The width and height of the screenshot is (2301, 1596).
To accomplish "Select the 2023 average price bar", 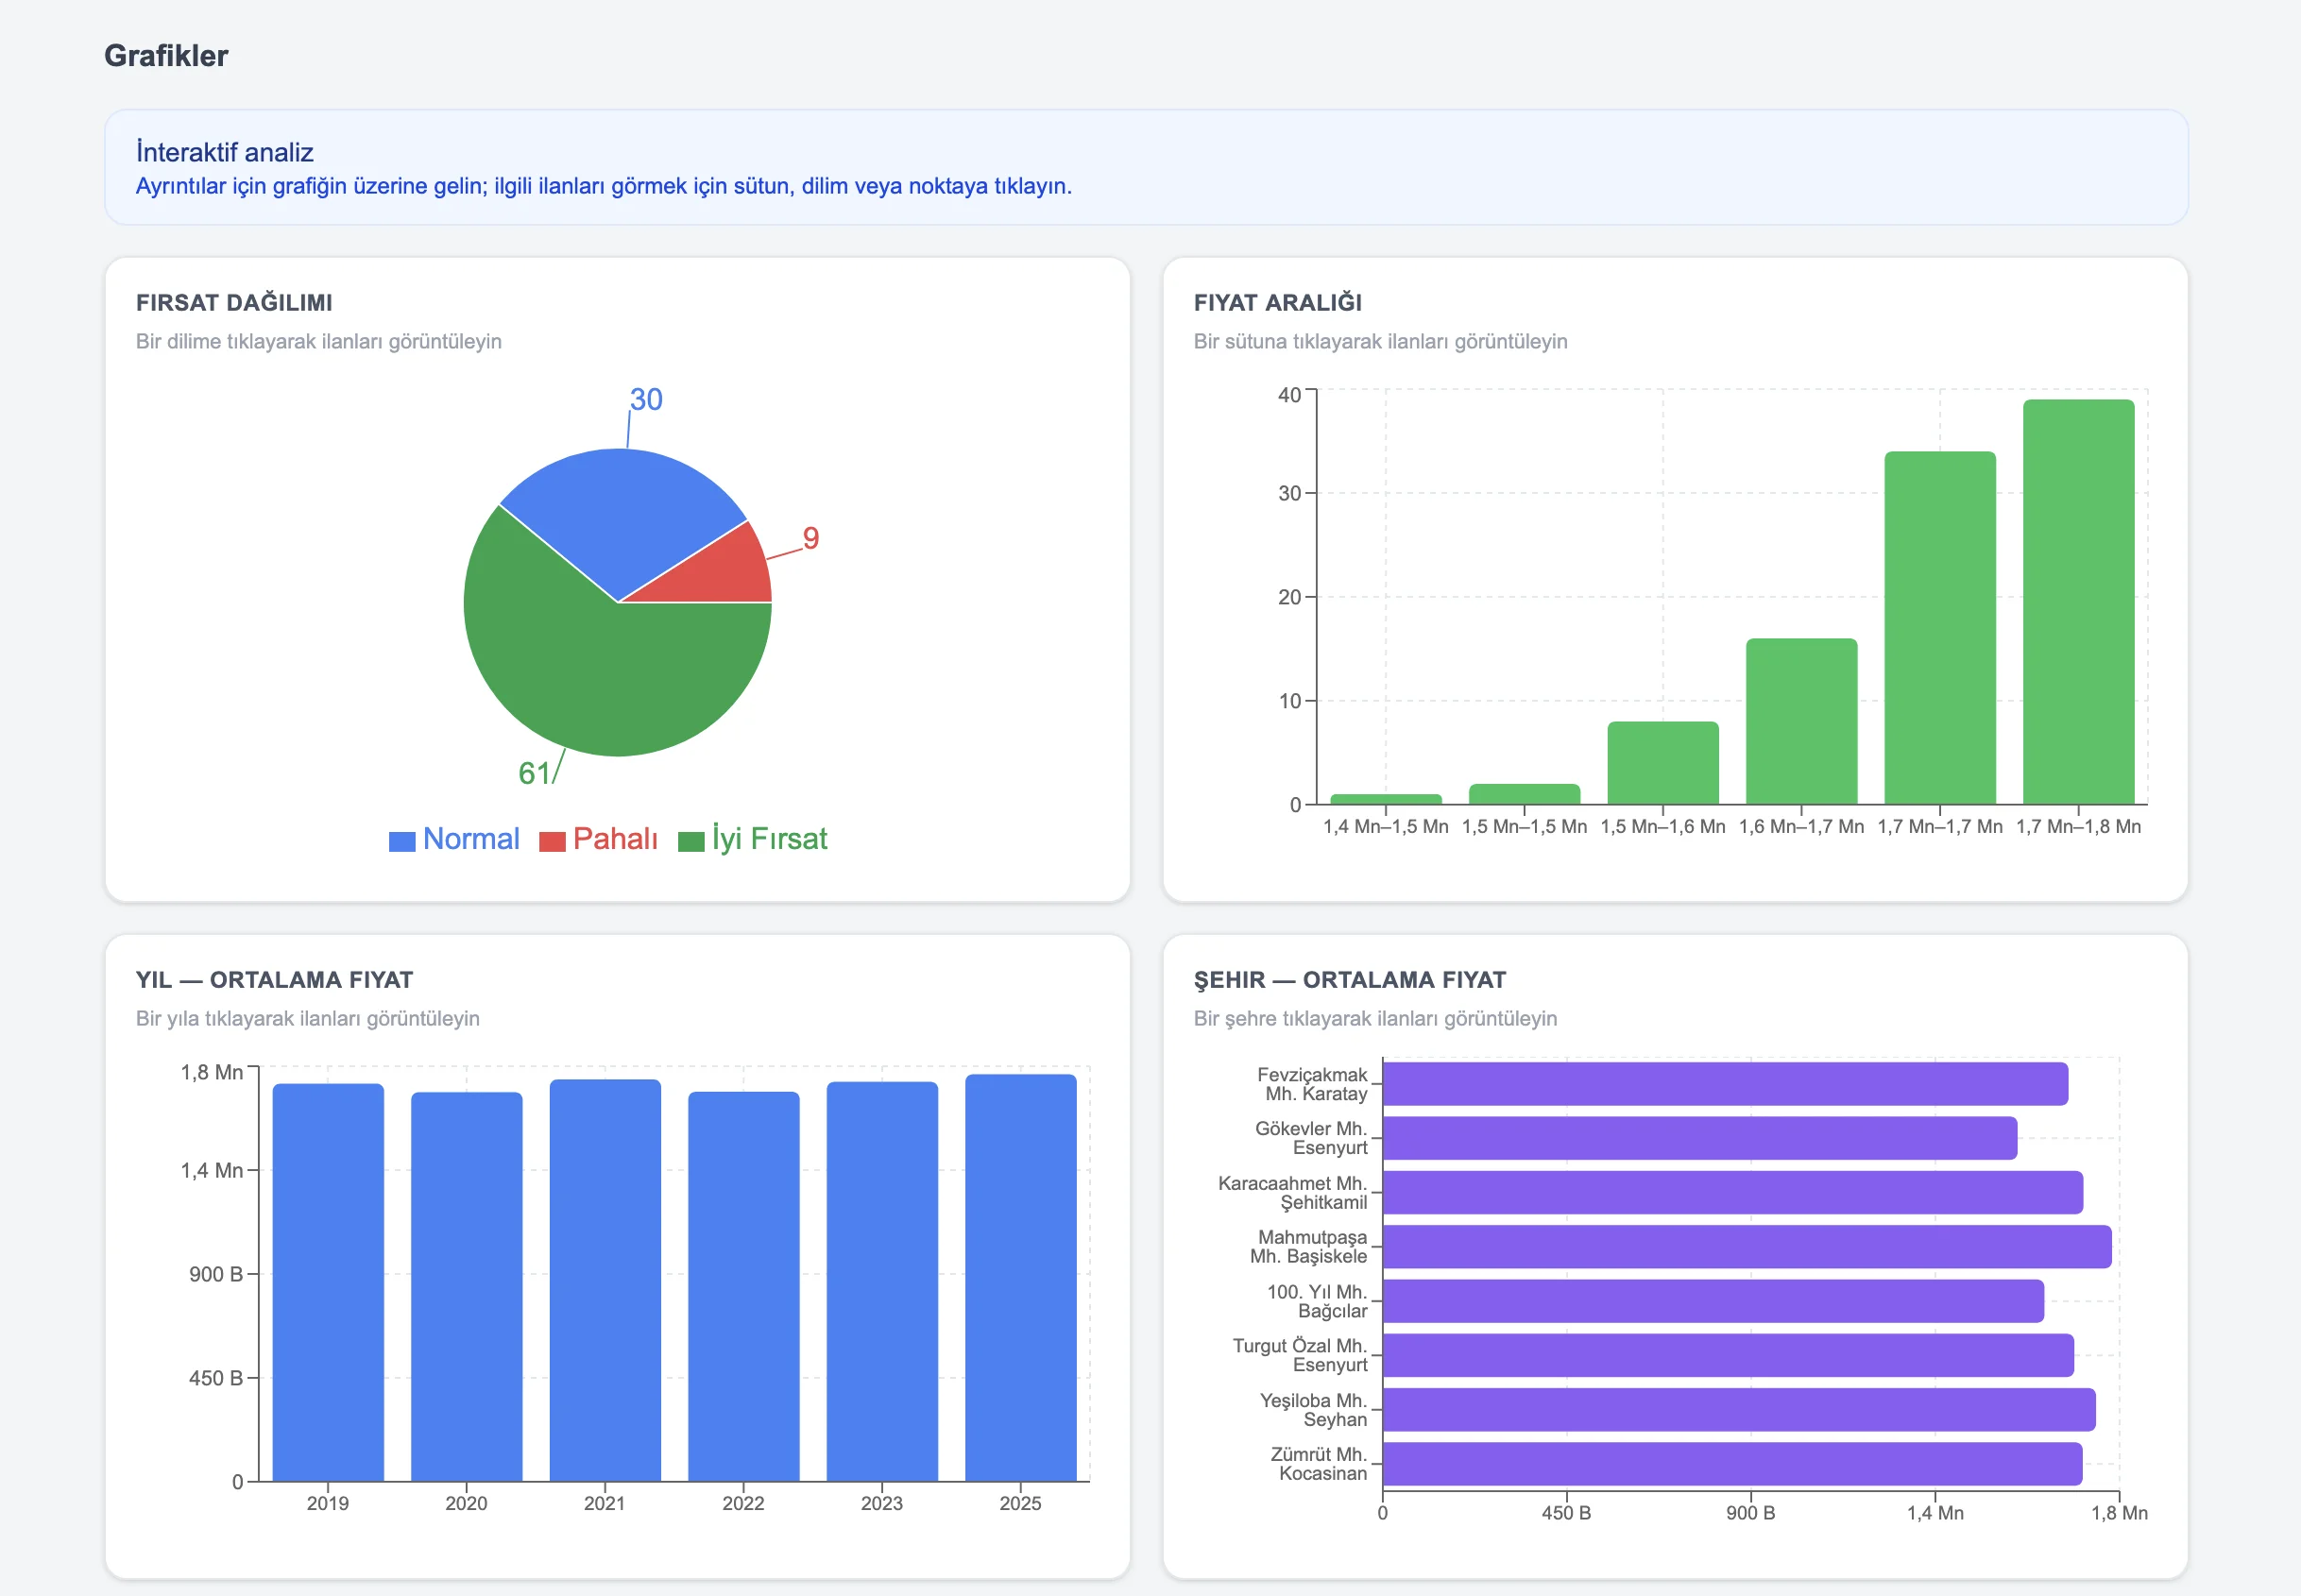I will point(882,1282).
